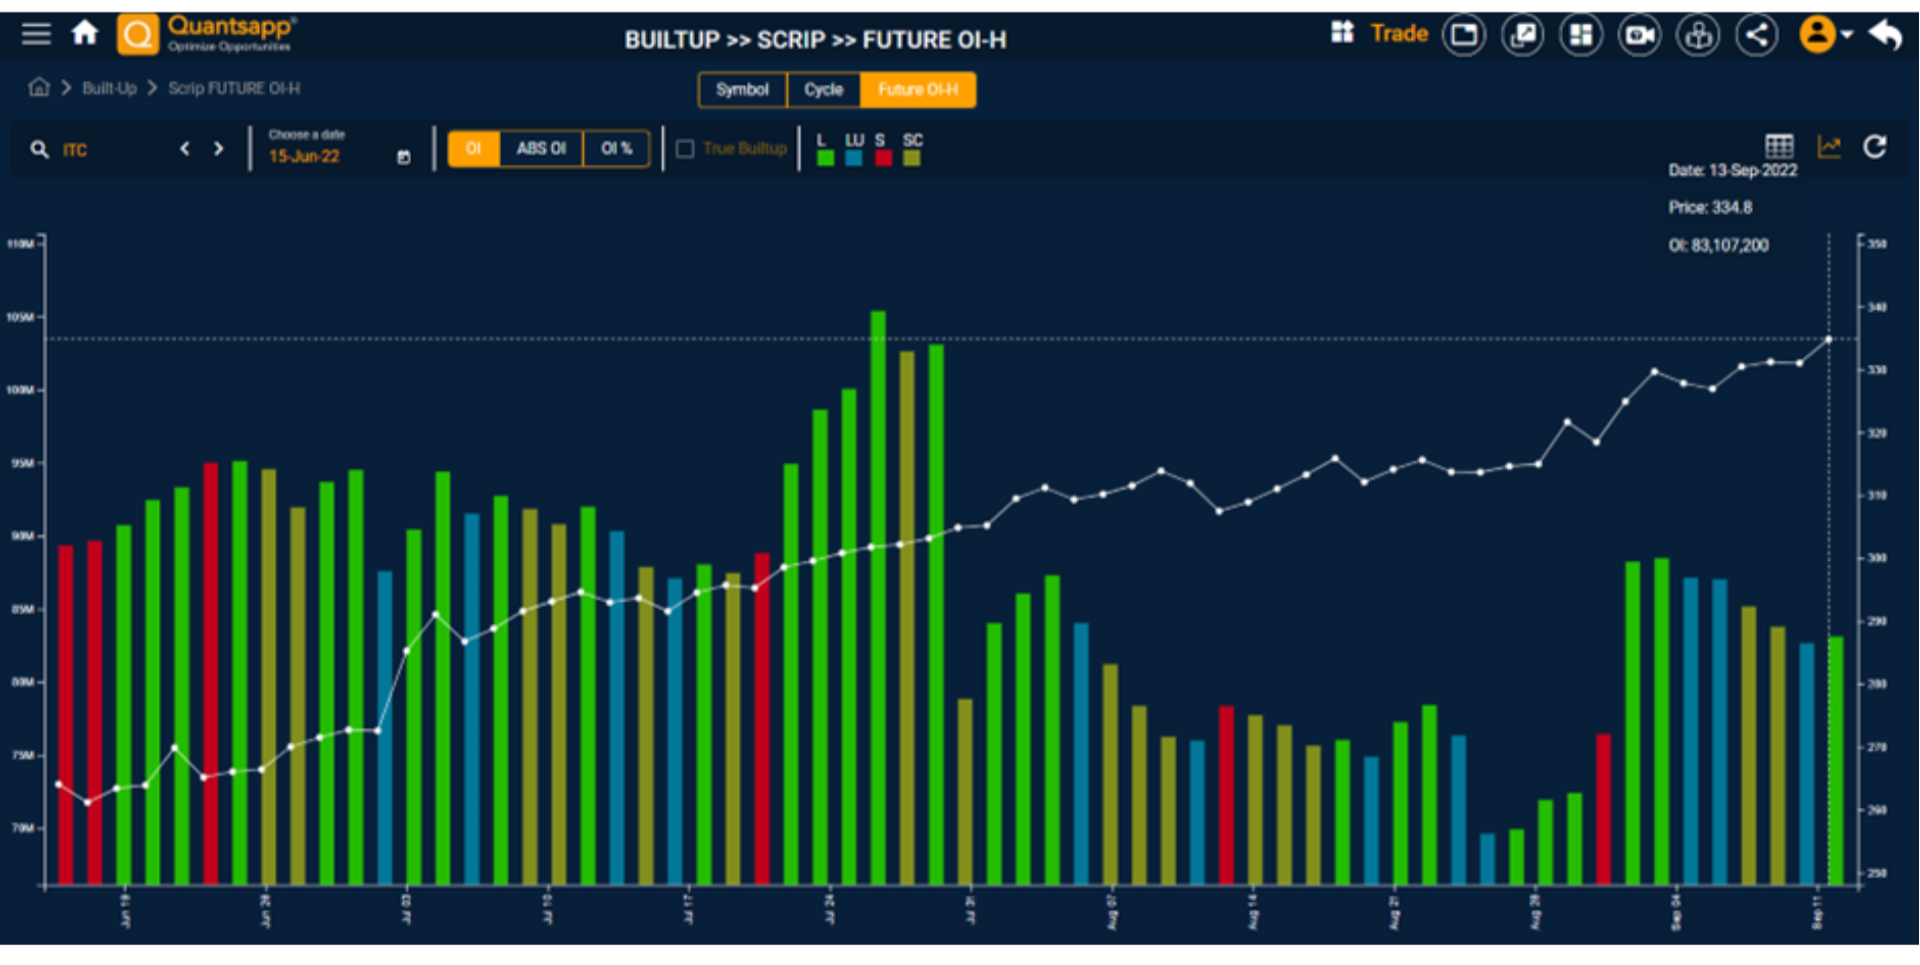
Task: Go back using the return arrow icon
Action: tap(1887, 33)
